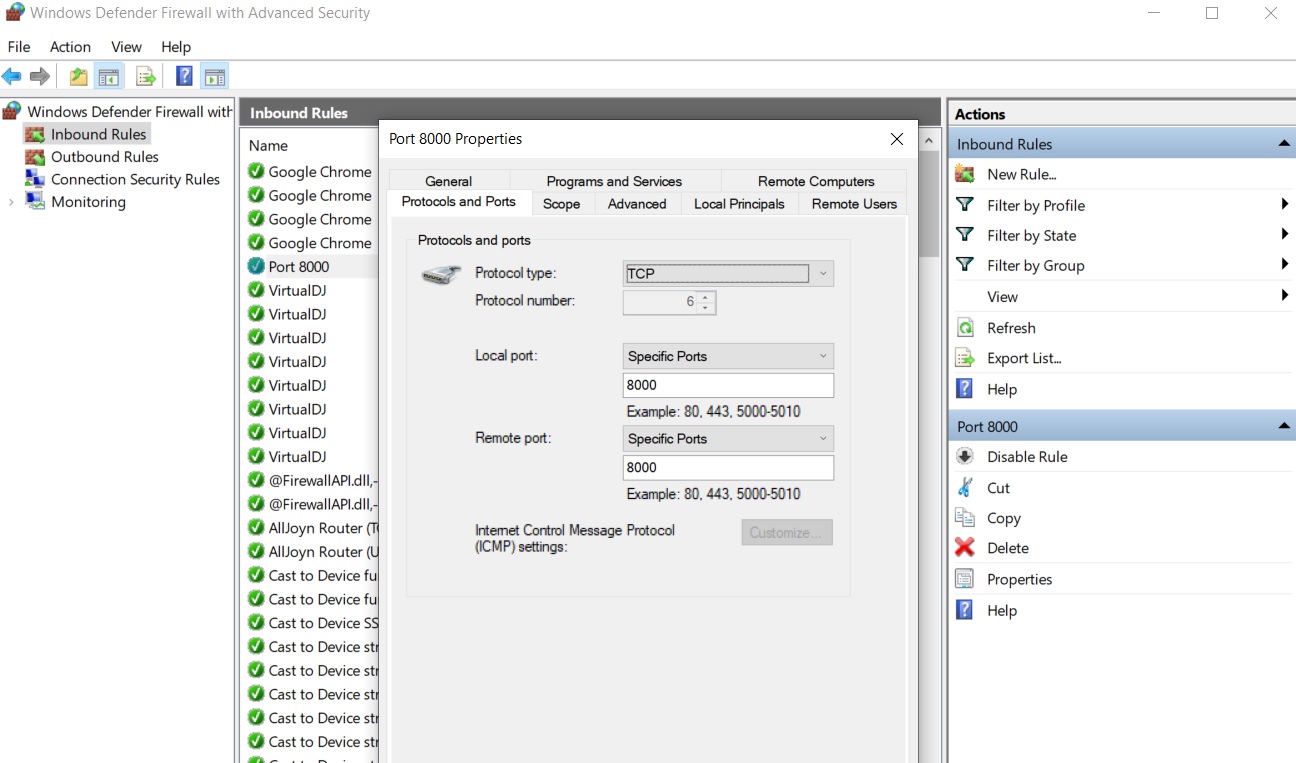Expand the Monitoring tree node chevron
This screenshot has height=763, width=1296.
click(11, 202)
